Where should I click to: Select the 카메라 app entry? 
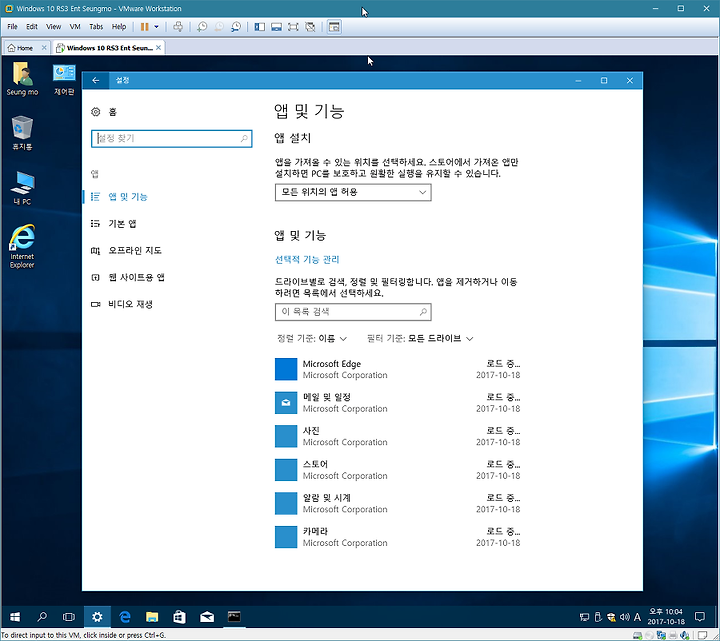[398, 537]
